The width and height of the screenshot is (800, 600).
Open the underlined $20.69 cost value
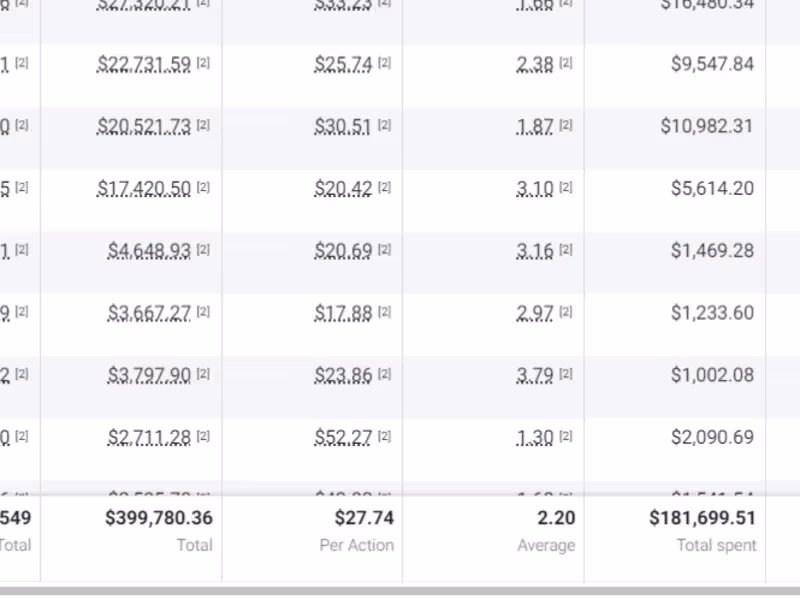[343, 250]
